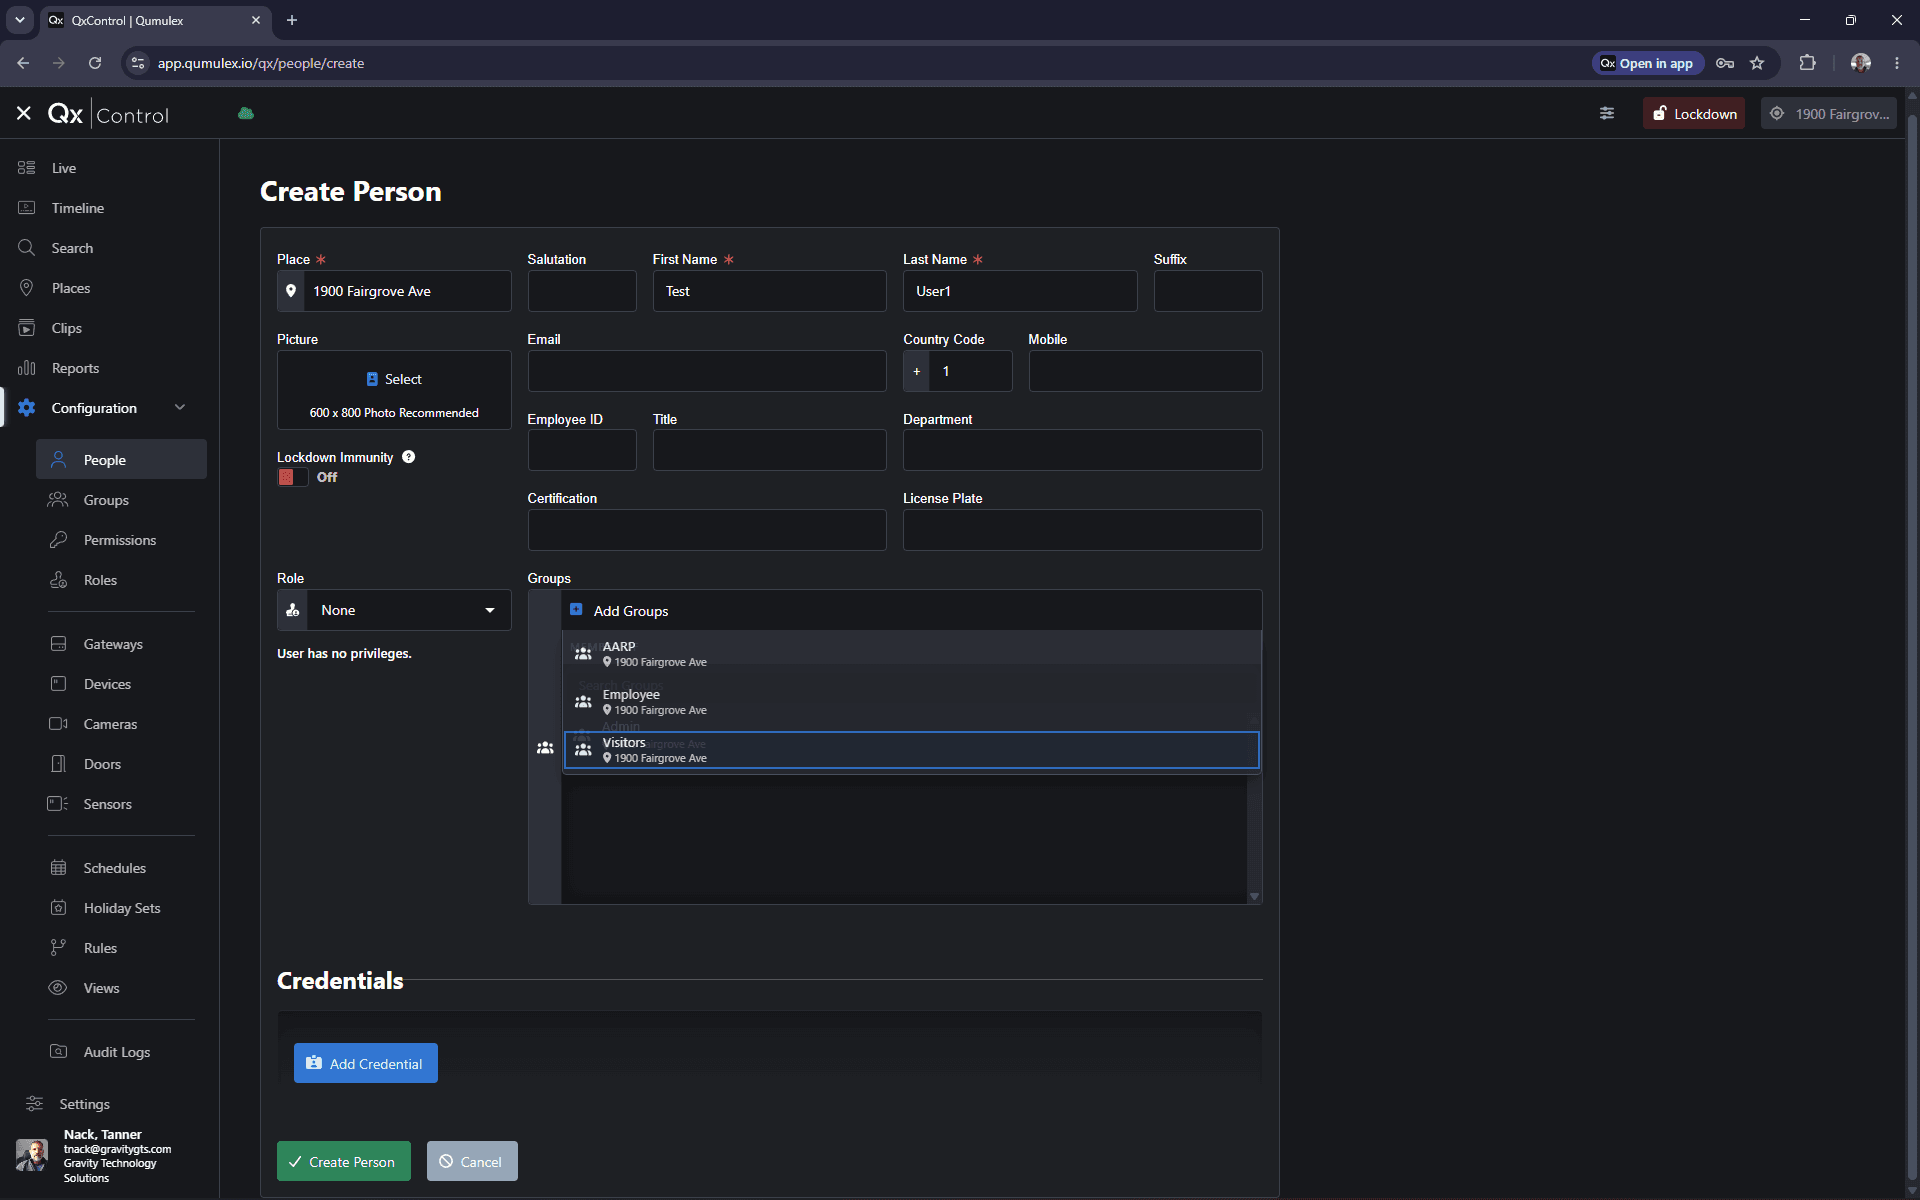Open the 1900 Fairgrov... place selector
The height and width of the screenshot is (1200, 1920).
pyautogui.click(x=1829, y=114)
